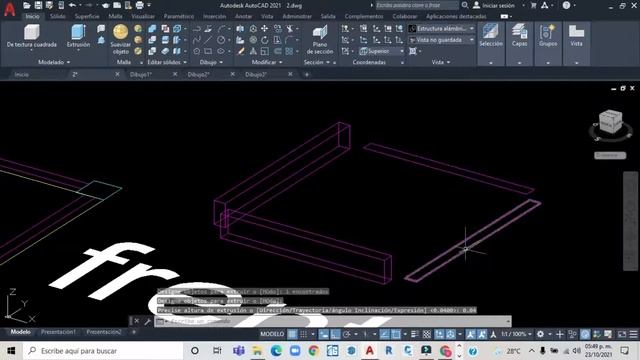This screenshot has height=360, width=640.
Task: Click the Windows search box on taskbar
Action: (103, 351)
